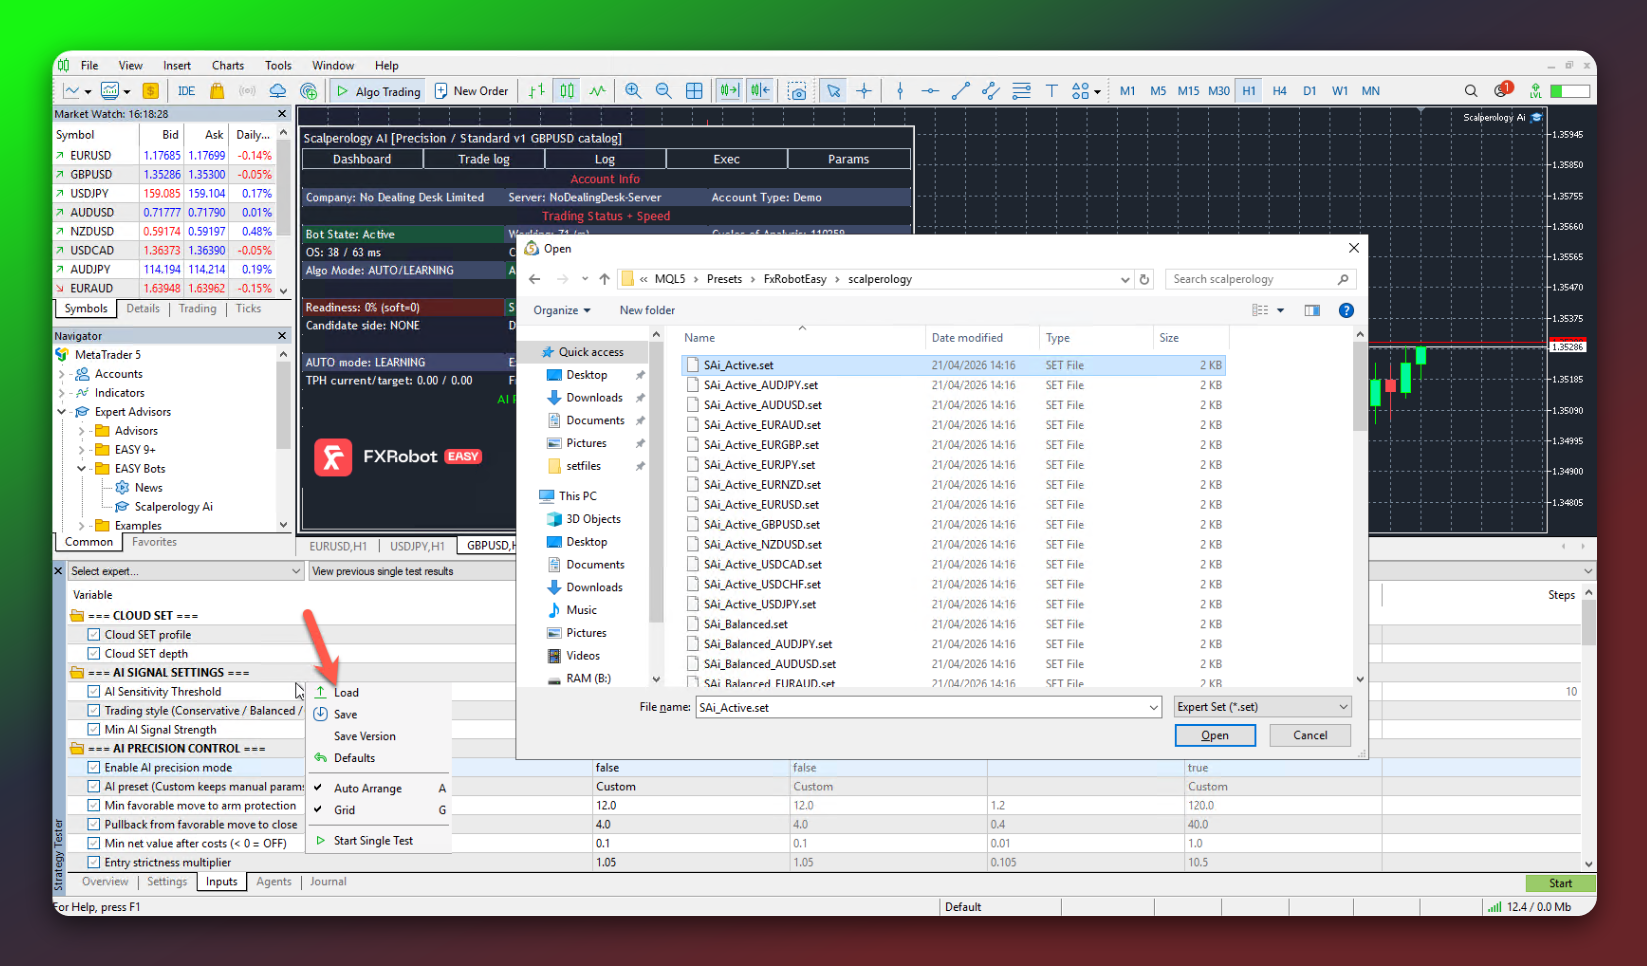Image resolution: width=1647 pixels, height=966 pixels.
Task: Switch to the Journal tab
Action: (328, 881)
